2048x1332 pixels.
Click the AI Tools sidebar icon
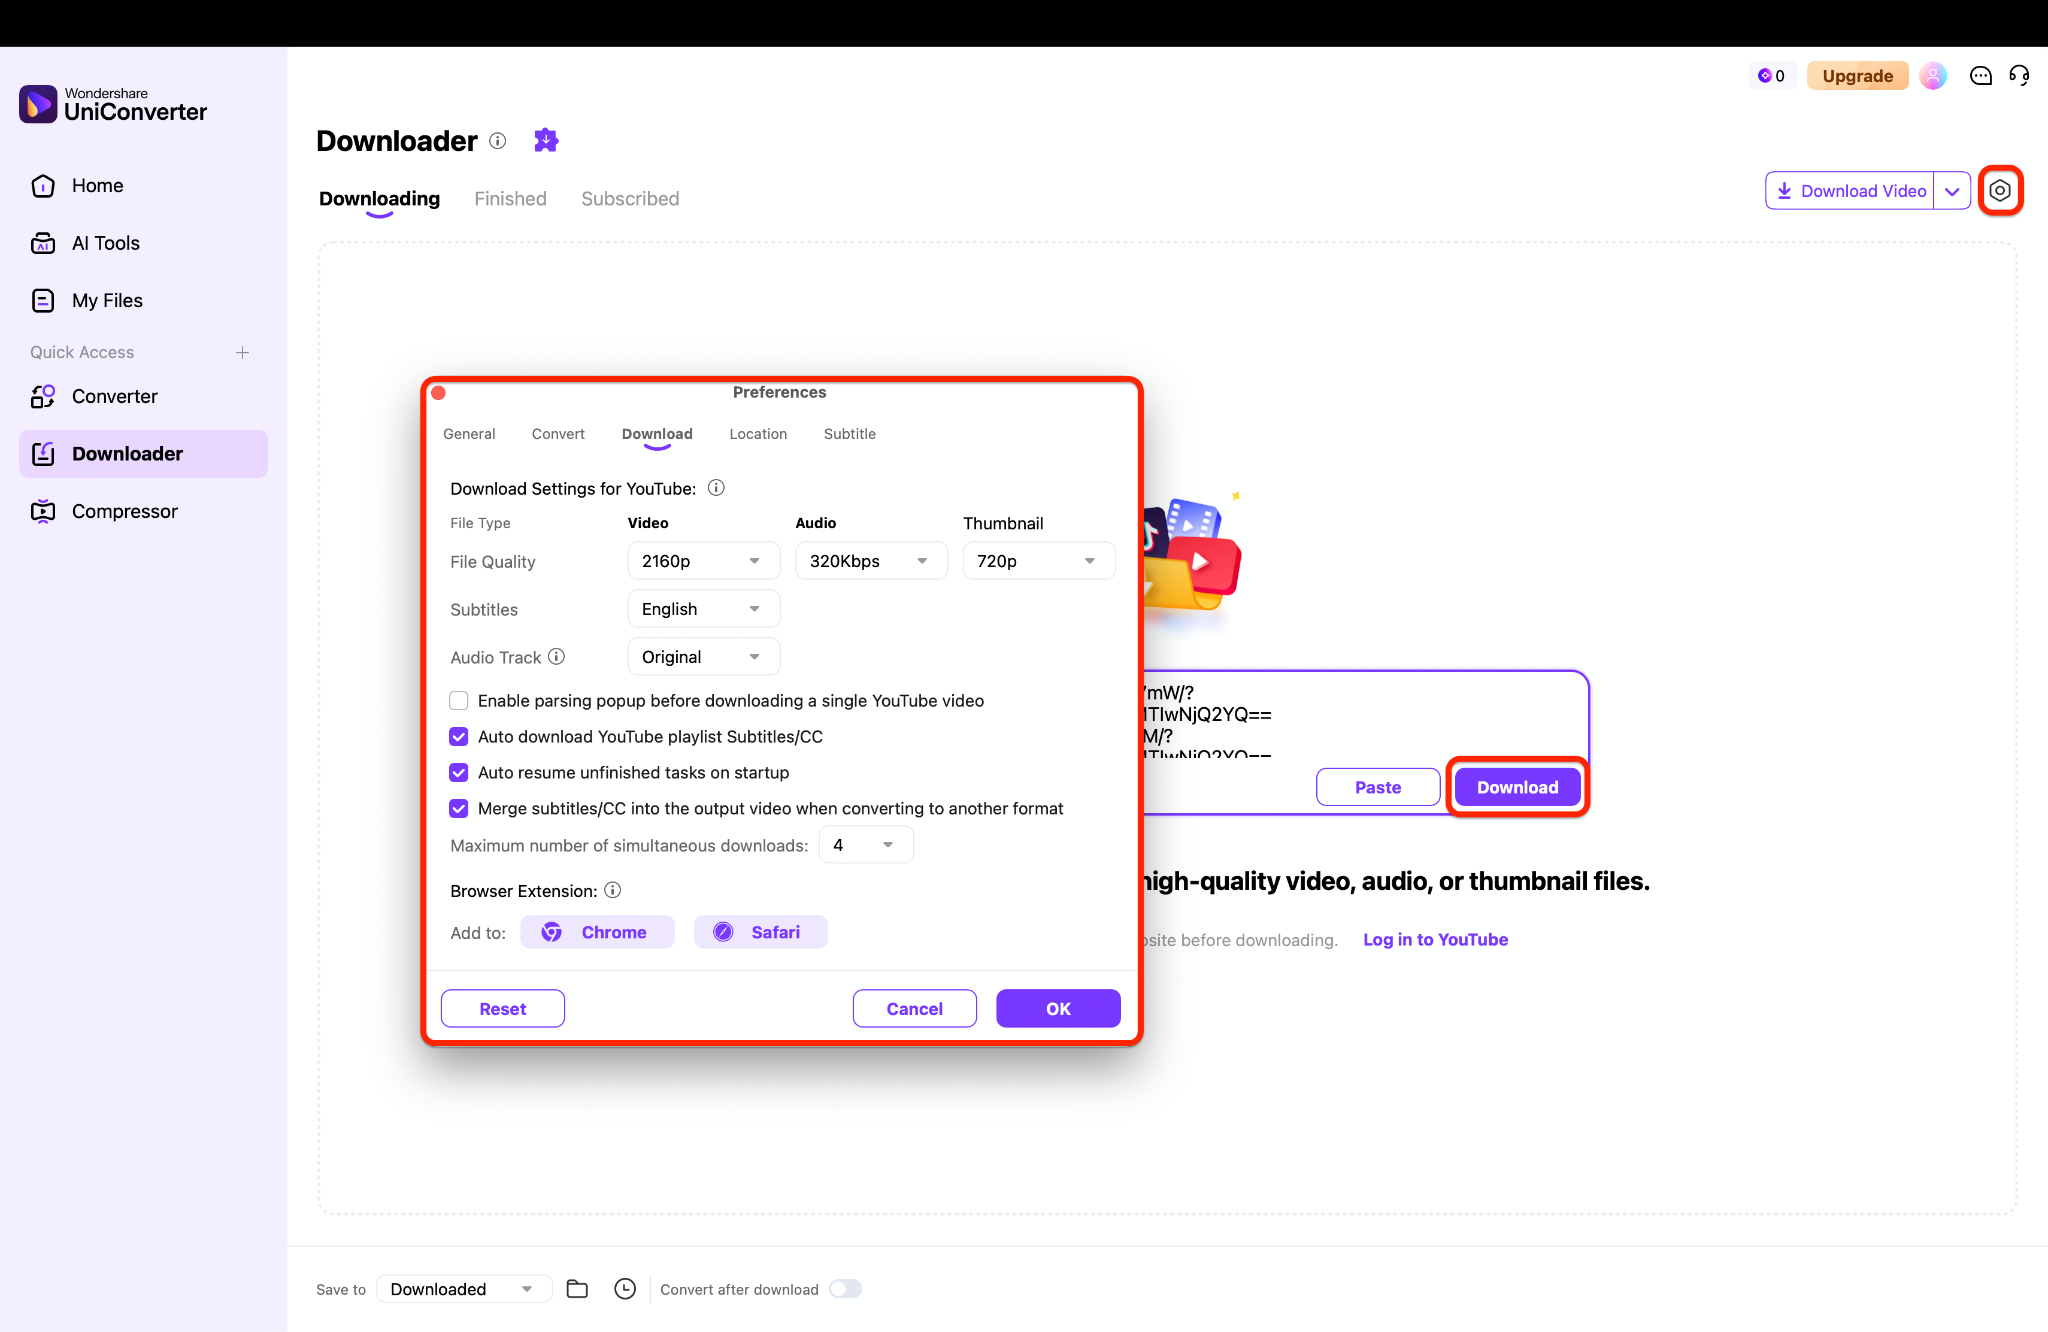click(x=43, y=243)
